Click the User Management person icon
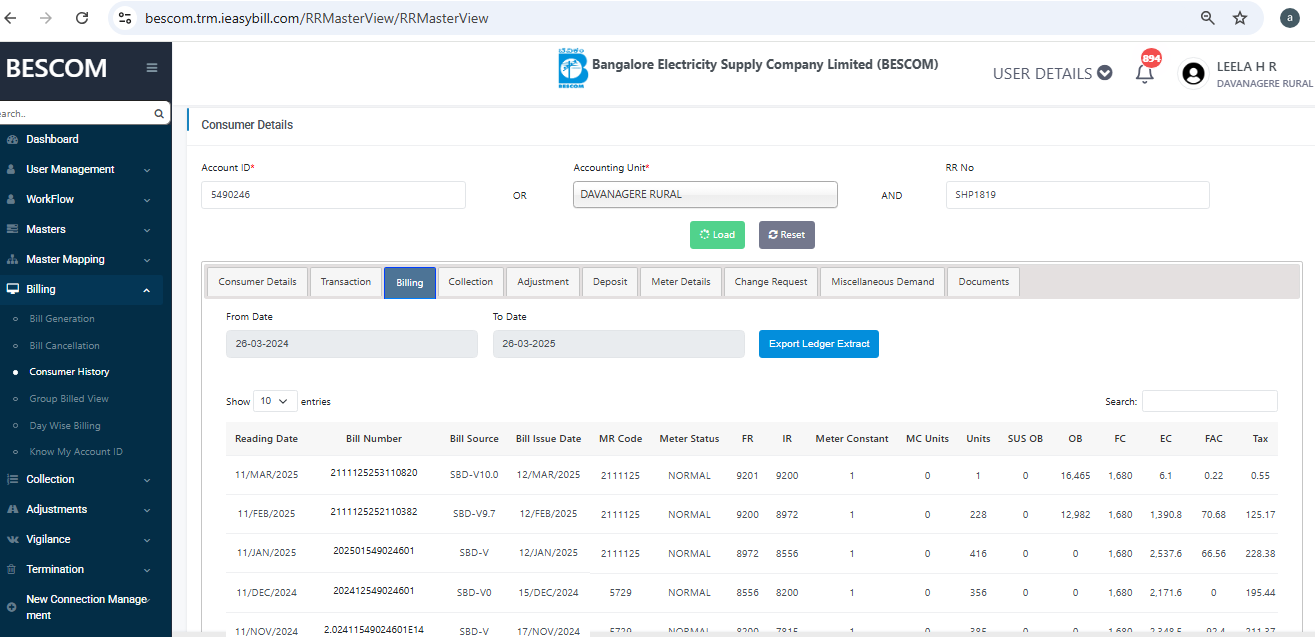The image size is (1315, 637). point(11,169)
